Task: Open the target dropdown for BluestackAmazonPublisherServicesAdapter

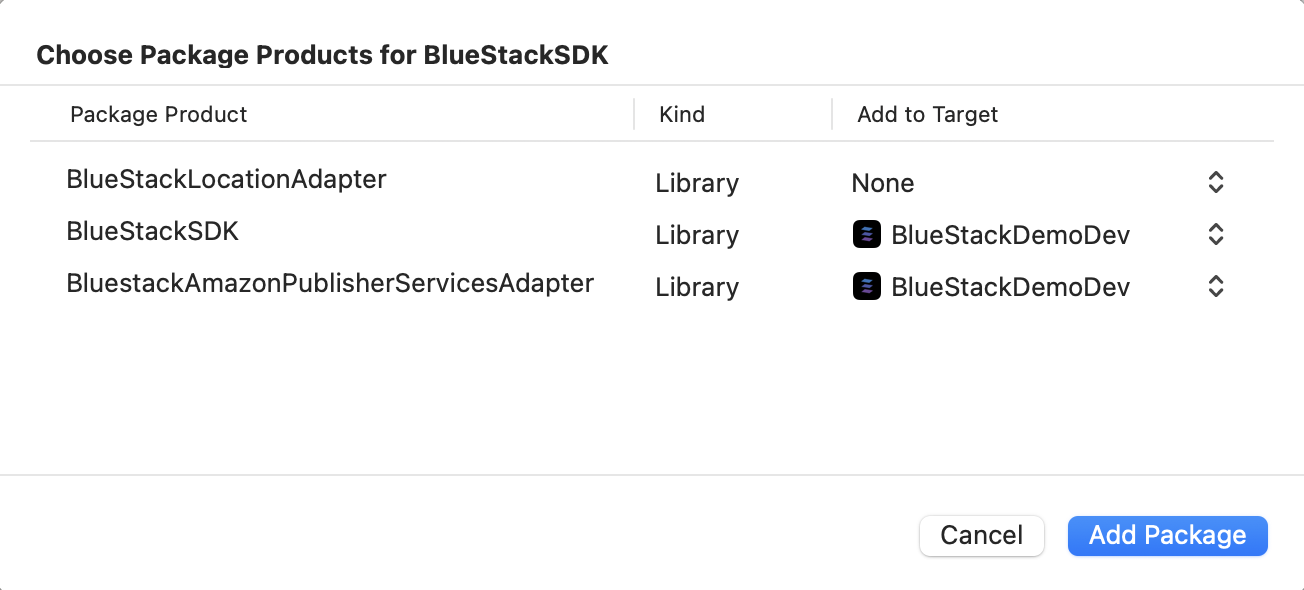Action: (1214, 286)
